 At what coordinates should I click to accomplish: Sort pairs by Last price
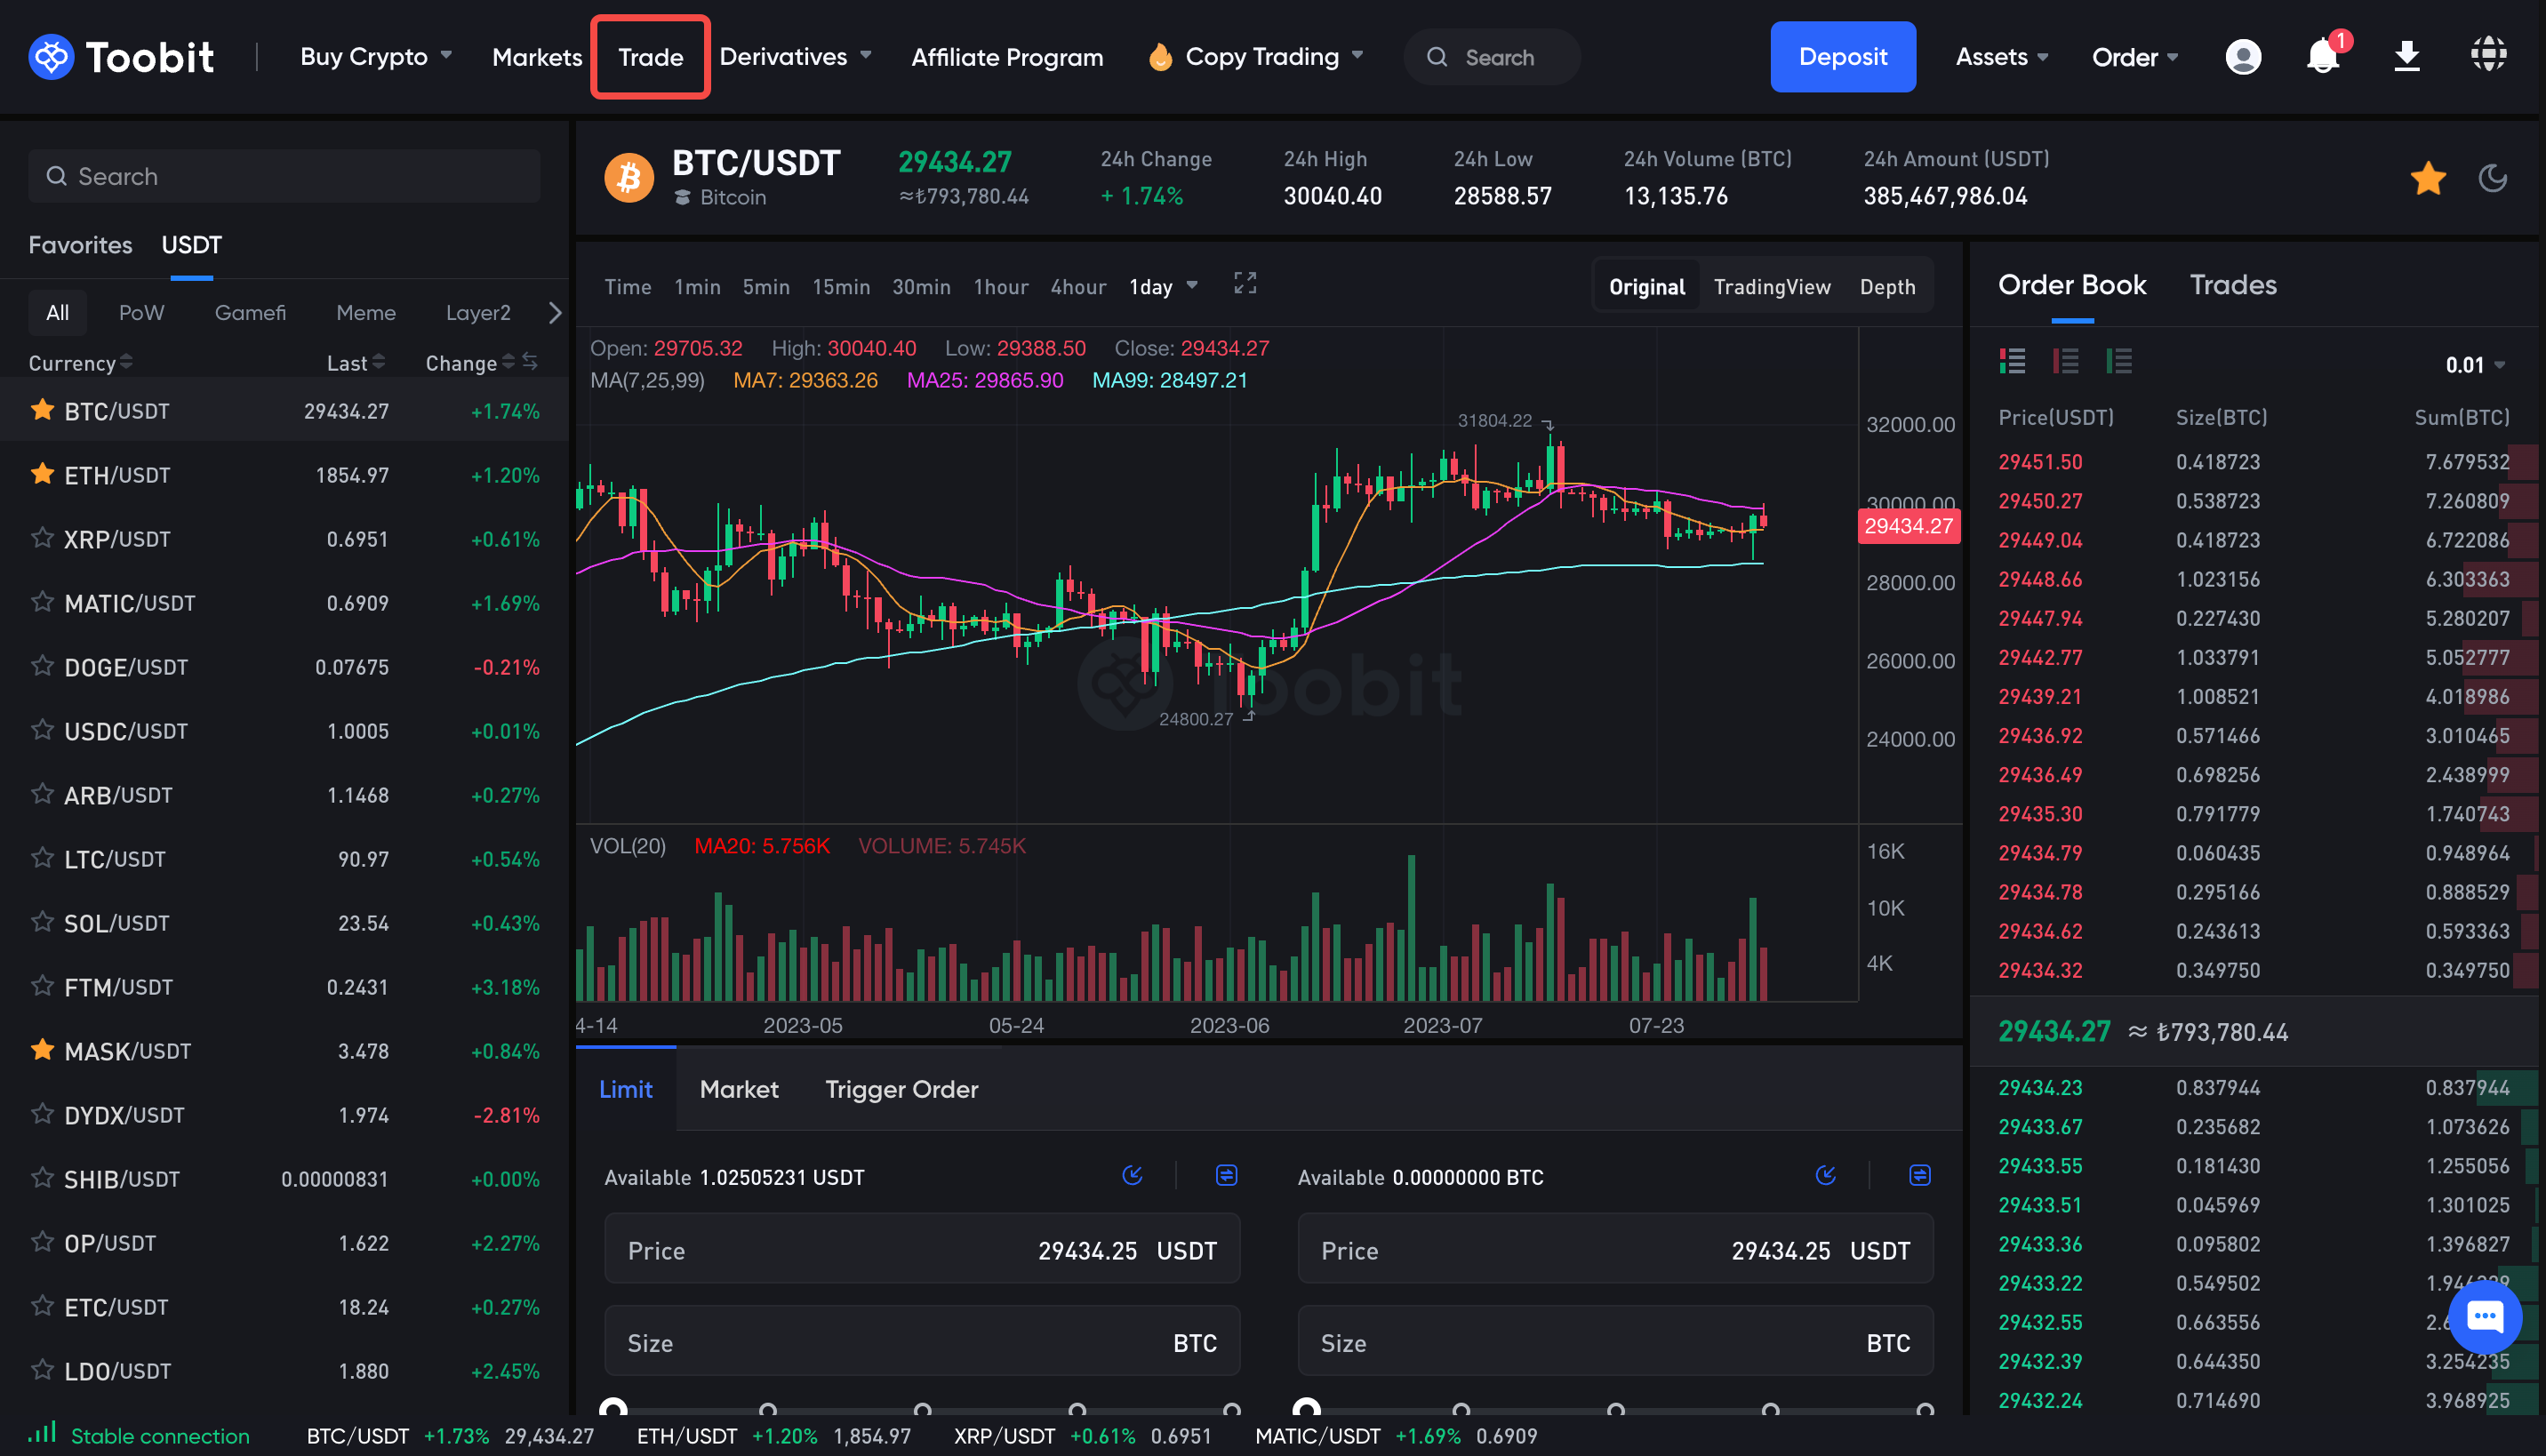pos(356,363)
